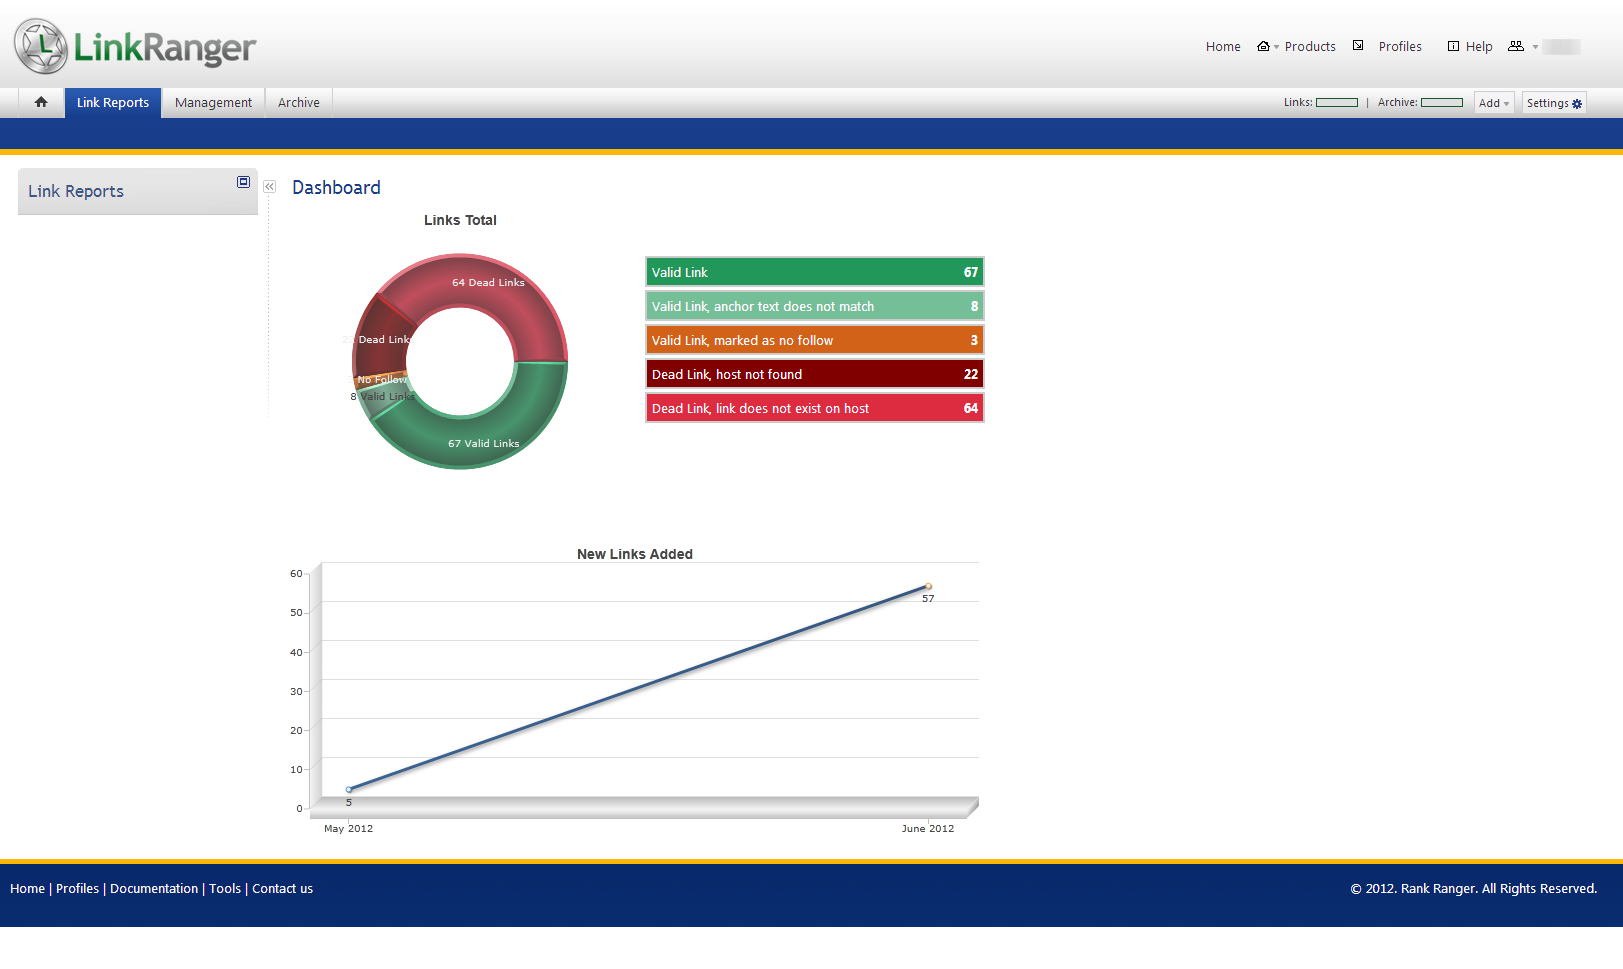Select Valid Link marked as no follow row

point(815,340)
